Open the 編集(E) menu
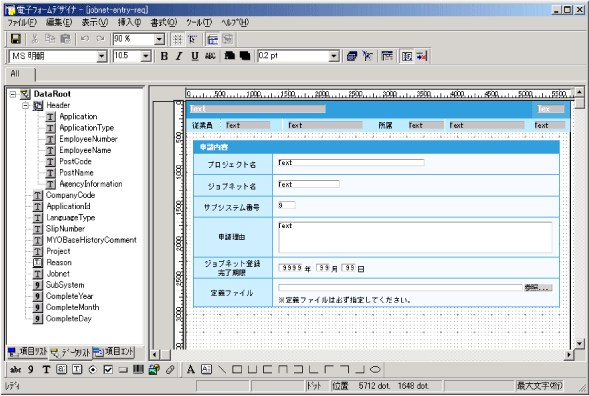Image resolution: width=589 pixels, height=396 pixels. tap(59, 23)
